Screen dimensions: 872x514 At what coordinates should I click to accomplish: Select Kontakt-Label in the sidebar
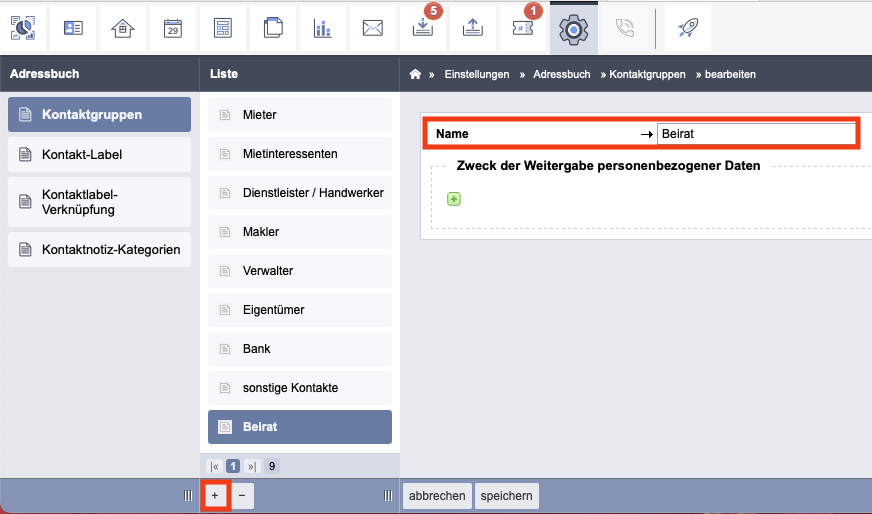point(100,155)
